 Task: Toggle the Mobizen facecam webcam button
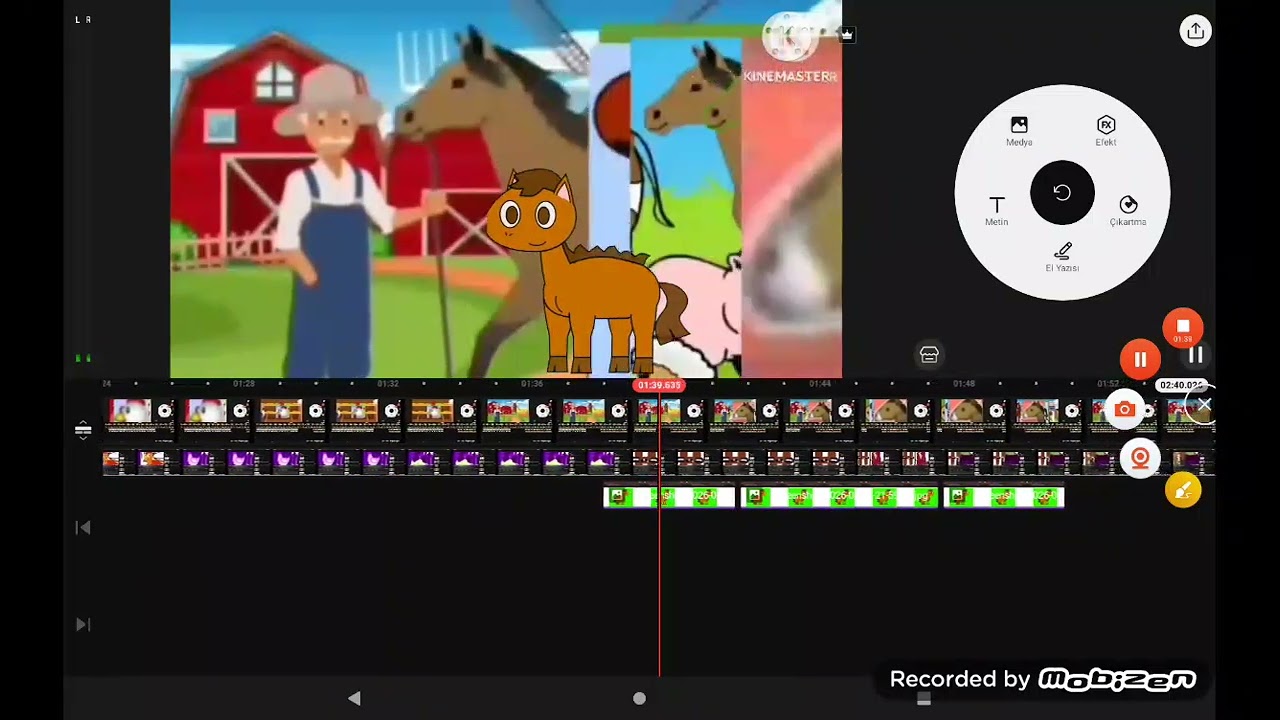click(1140, 459)
